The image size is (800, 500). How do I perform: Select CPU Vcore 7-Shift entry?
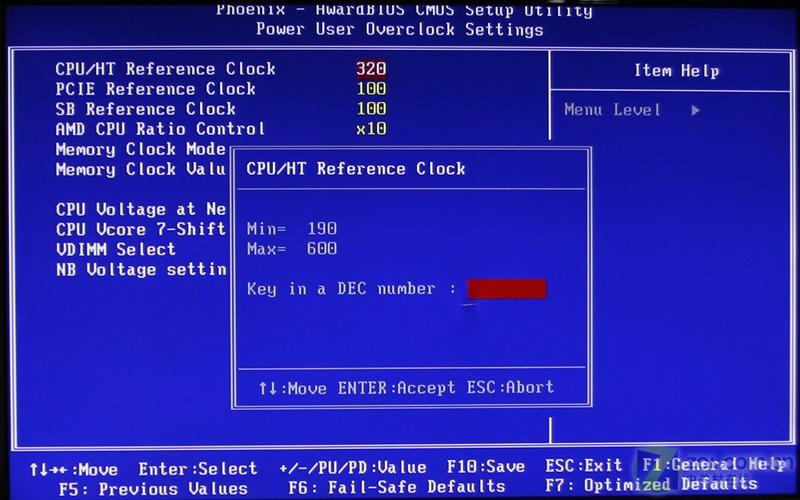click(140, 229)
